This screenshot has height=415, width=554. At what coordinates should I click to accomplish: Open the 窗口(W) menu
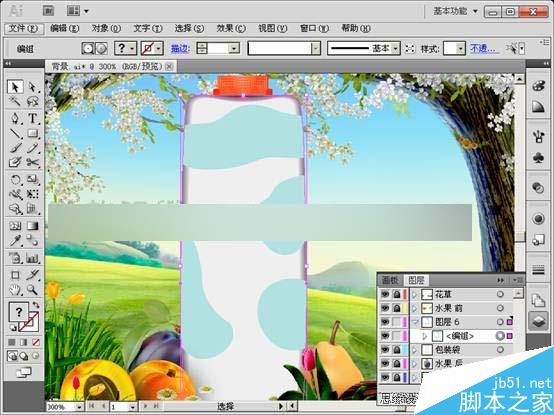coord(314,28)
